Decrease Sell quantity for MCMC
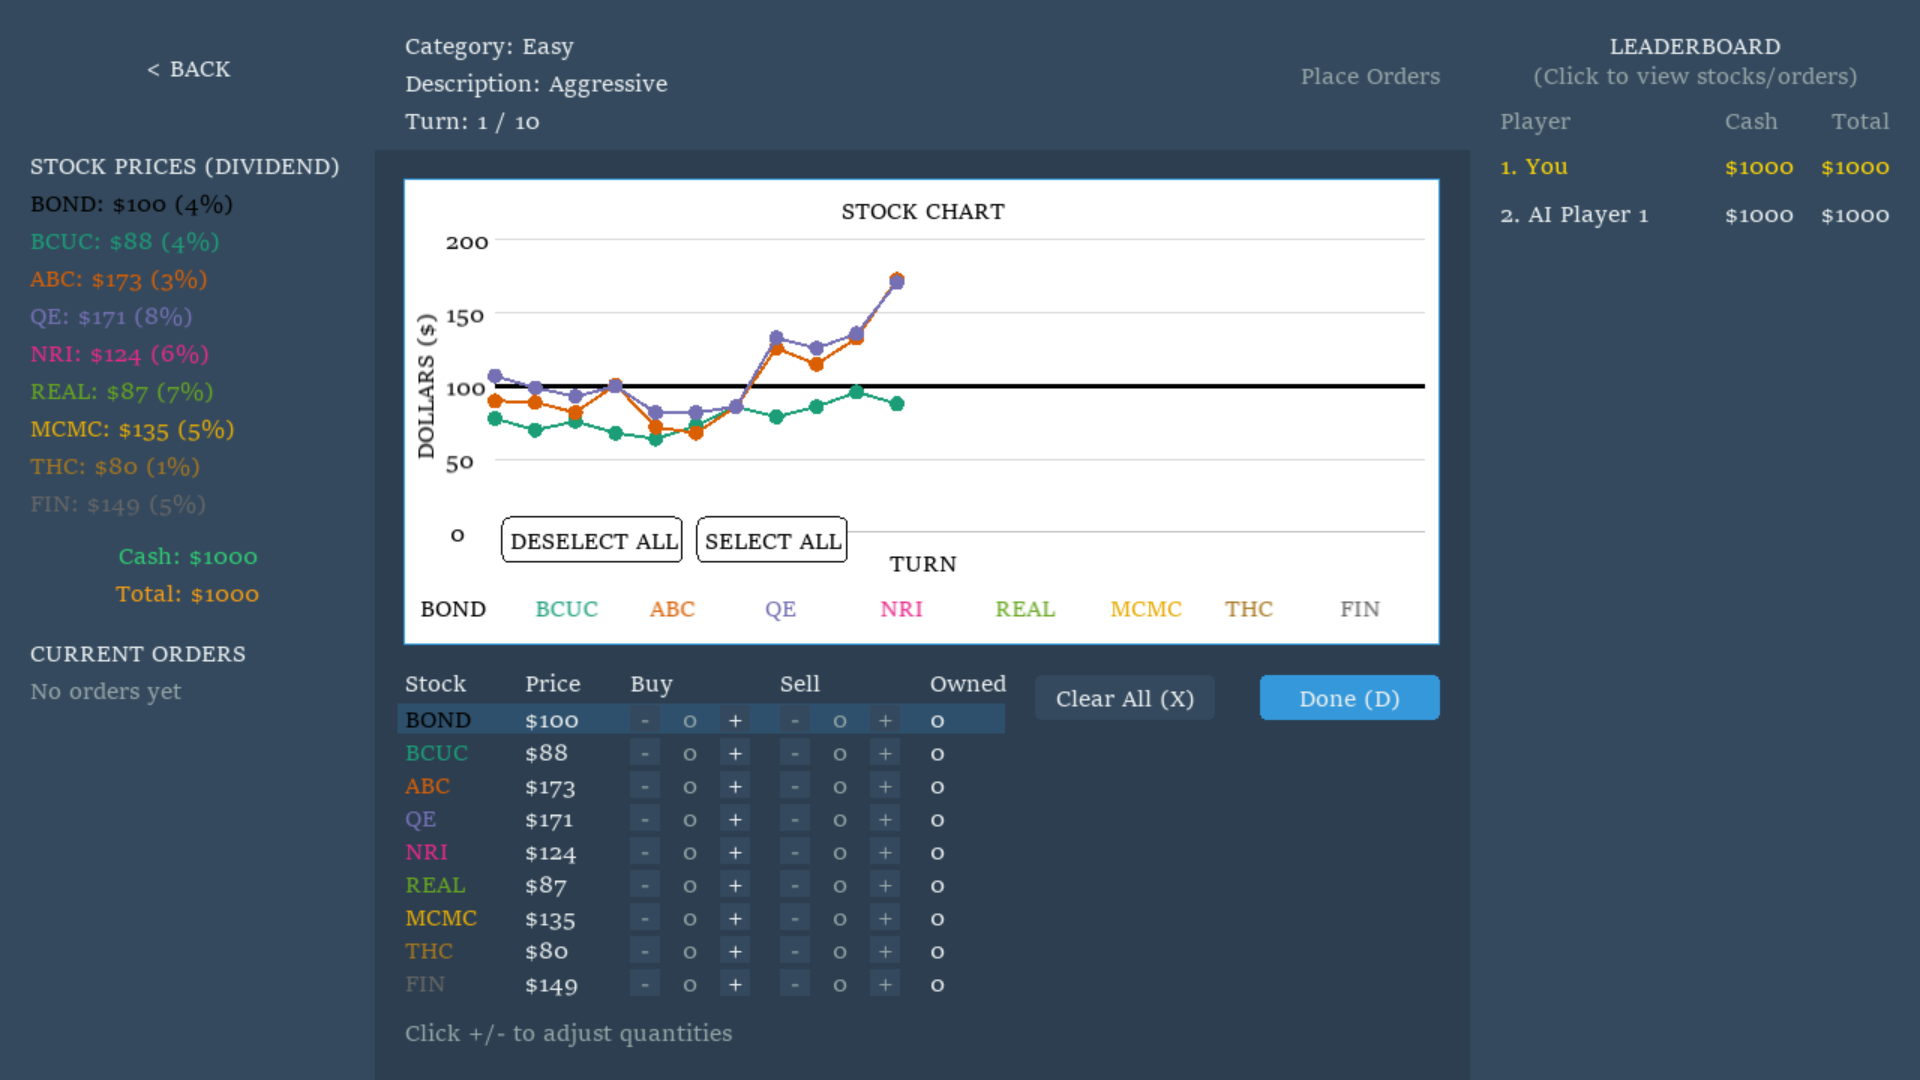The height and width of the screenshot is (1080, 1920). tap(795, 918)
